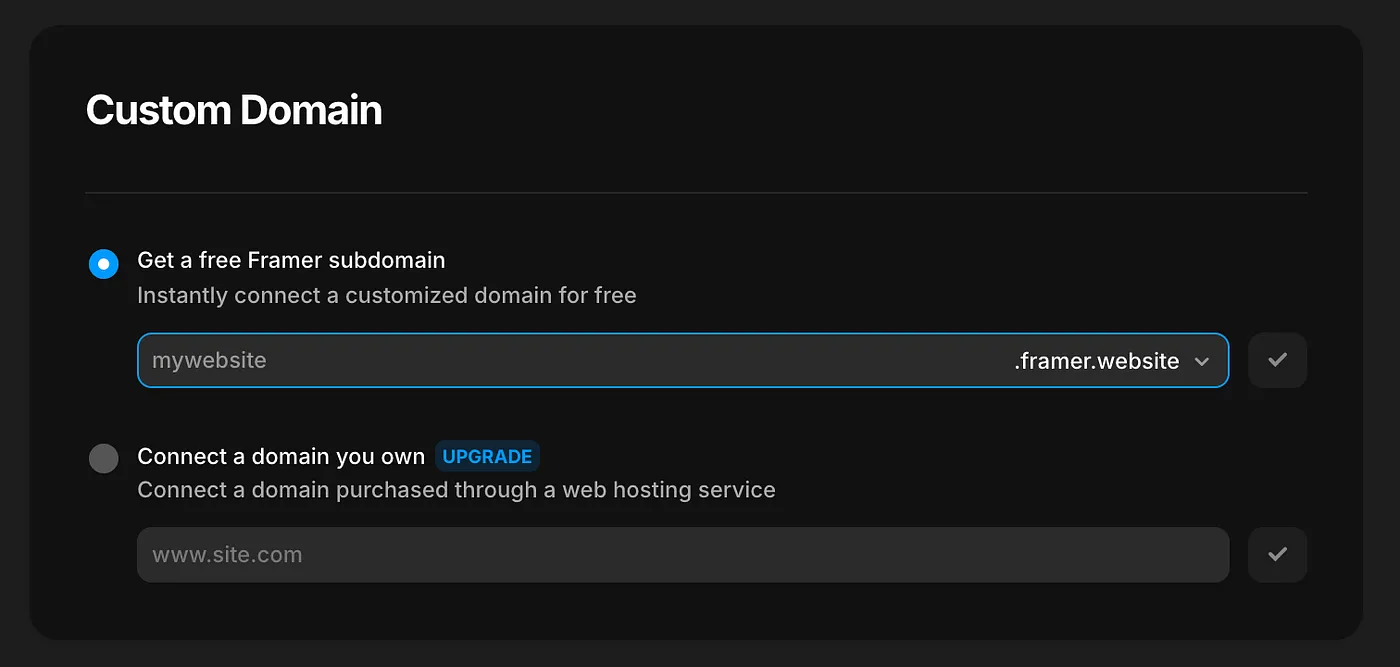The image size is (1400, 667).
Task: Click the Instantly connect a customized domain text
Action: (x=387, y=295)
